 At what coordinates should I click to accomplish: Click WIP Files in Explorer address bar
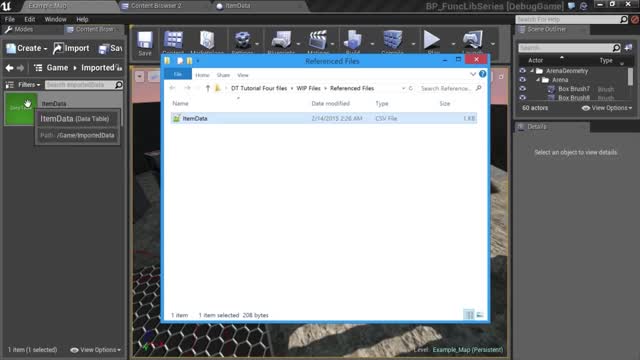coord(308,88)
